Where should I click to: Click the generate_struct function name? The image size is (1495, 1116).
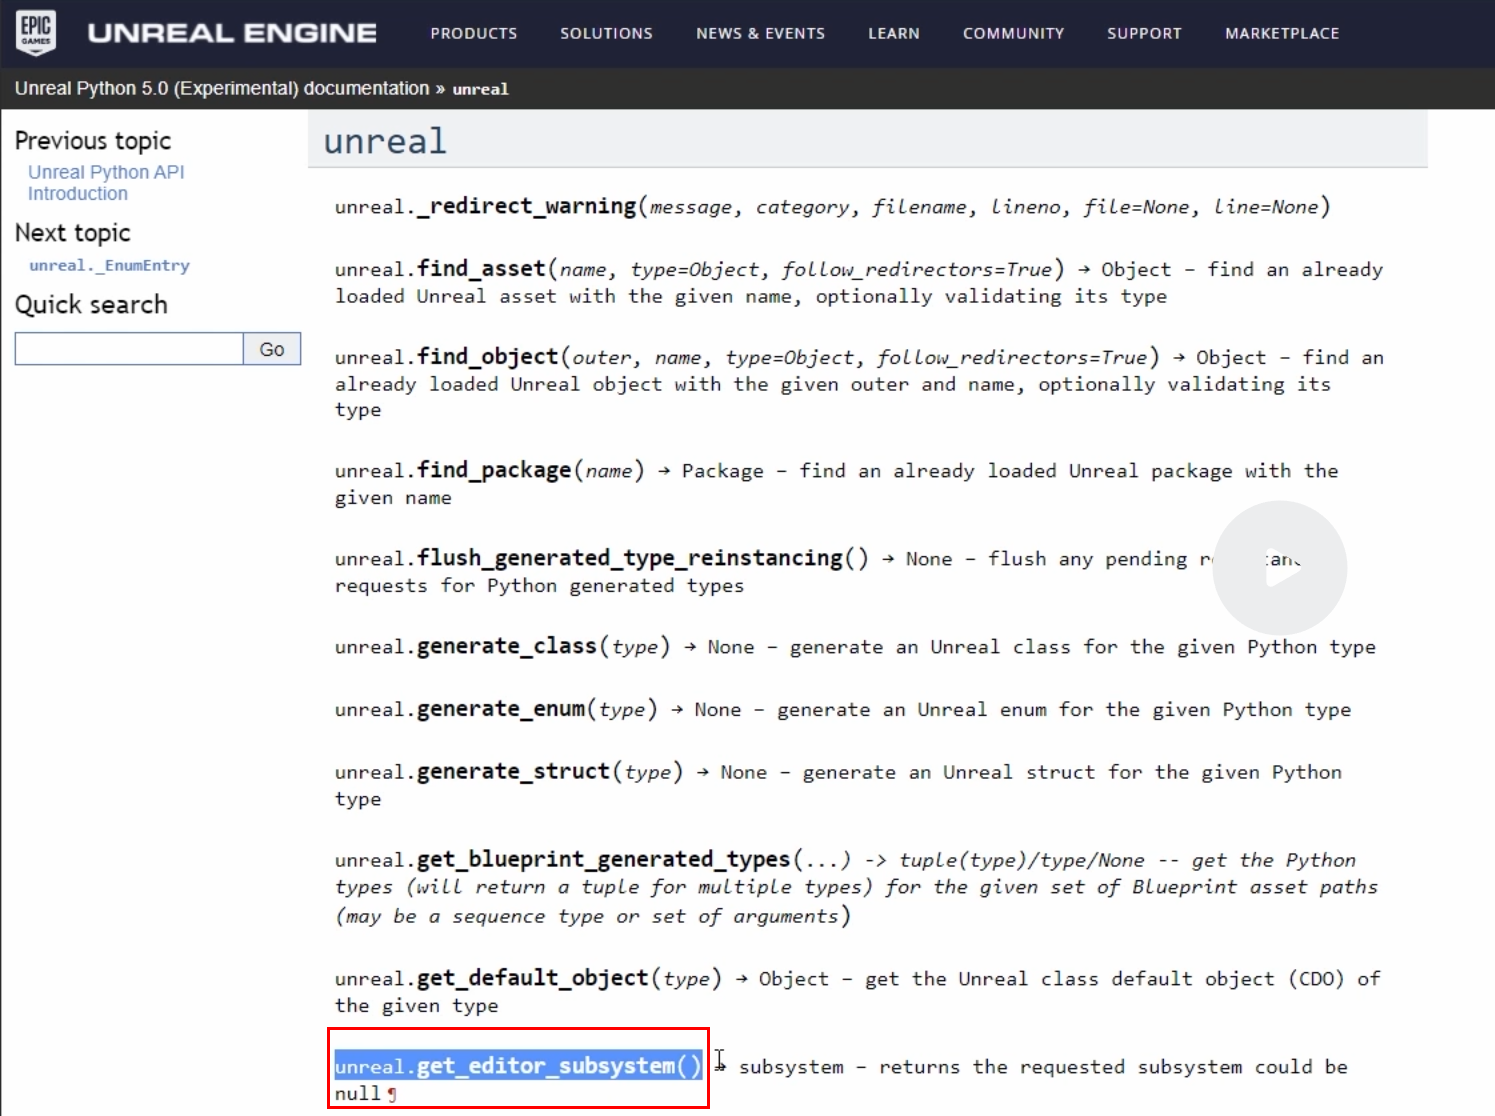tap(513, 771)
